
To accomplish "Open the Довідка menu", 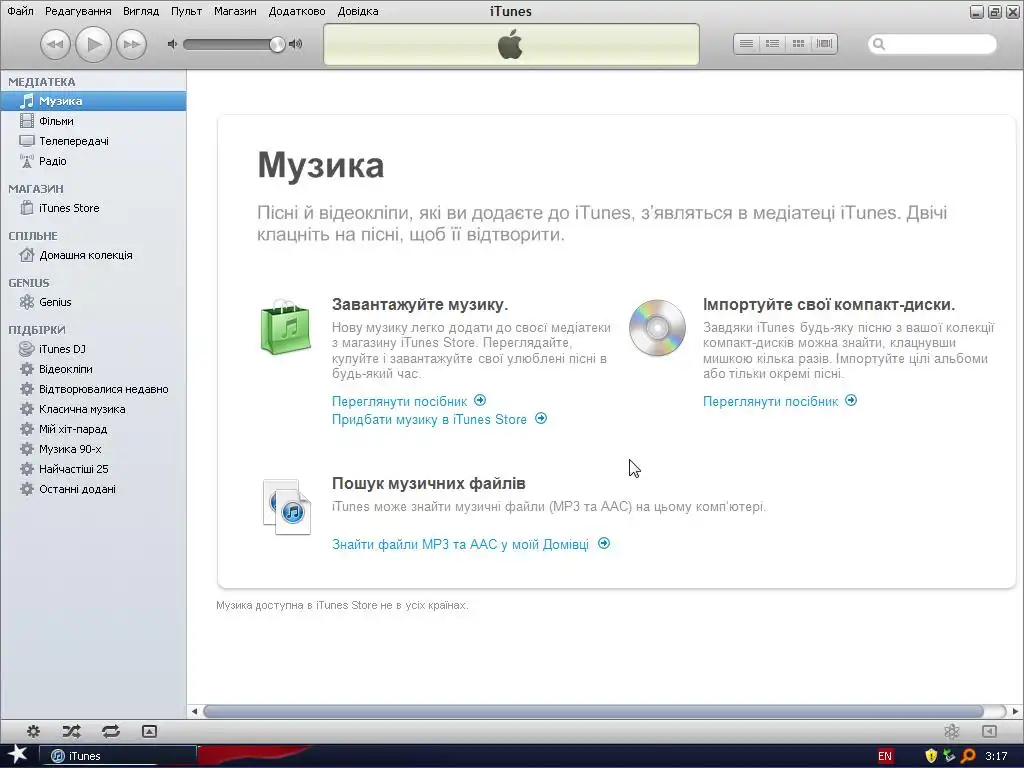I will click(358, 11).
